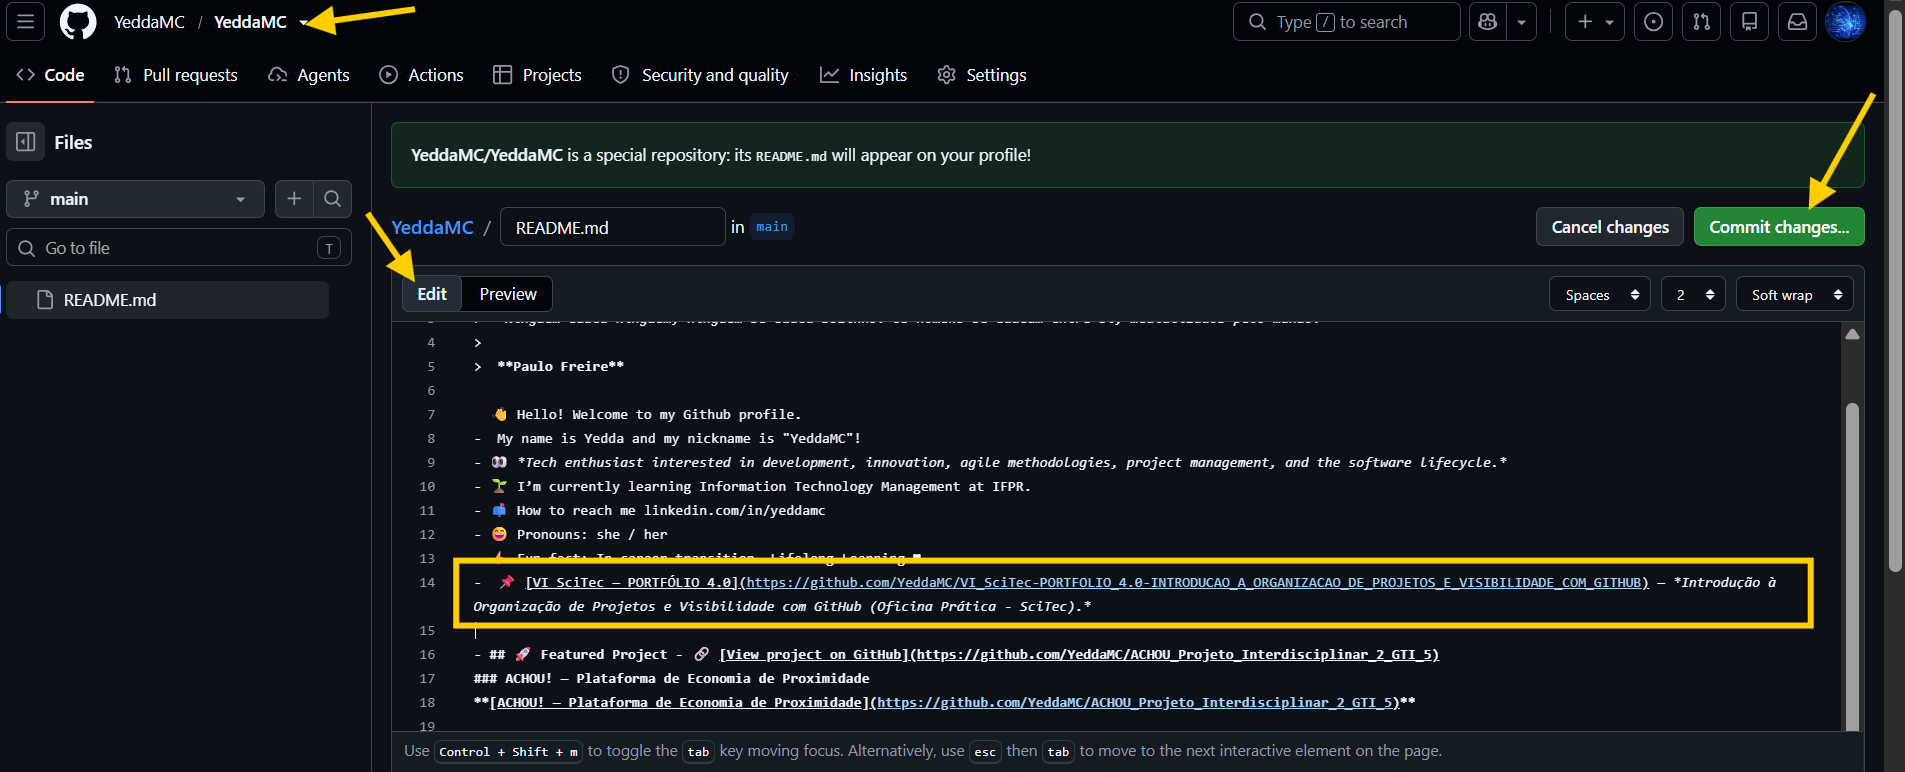Click the page vertical scrollbar
This screenshot has width=1905, height=772.
click(x=1894, y=290)
